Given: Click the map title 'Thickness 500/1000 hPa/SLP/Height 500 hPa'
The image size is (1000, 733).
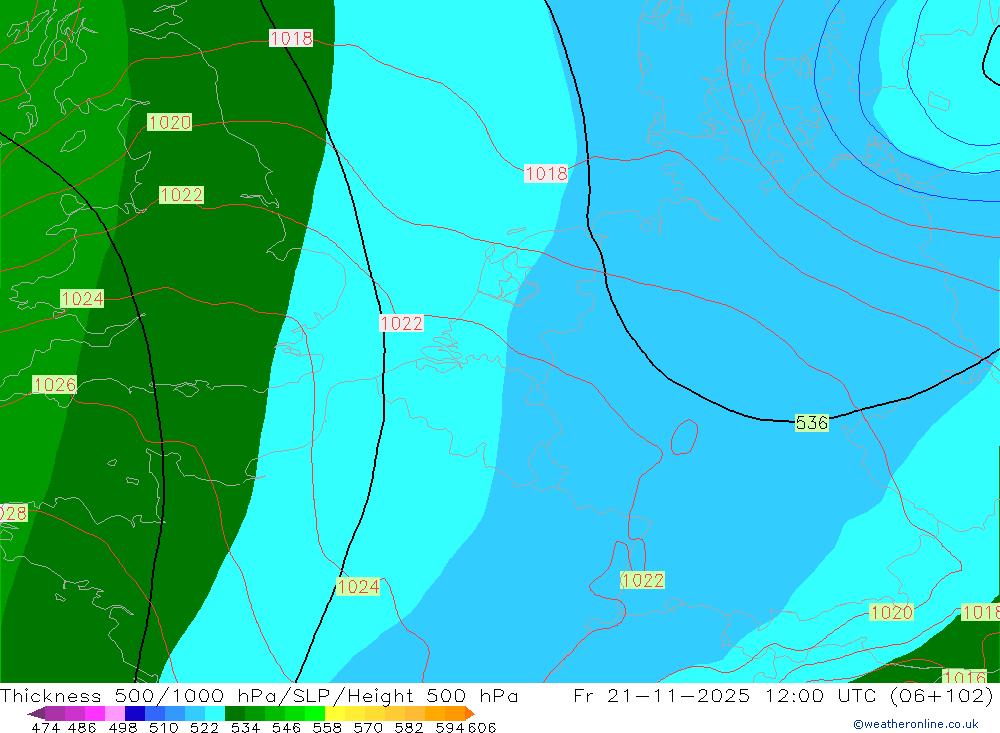Looking at the screenshot, I should pos(259,695).
